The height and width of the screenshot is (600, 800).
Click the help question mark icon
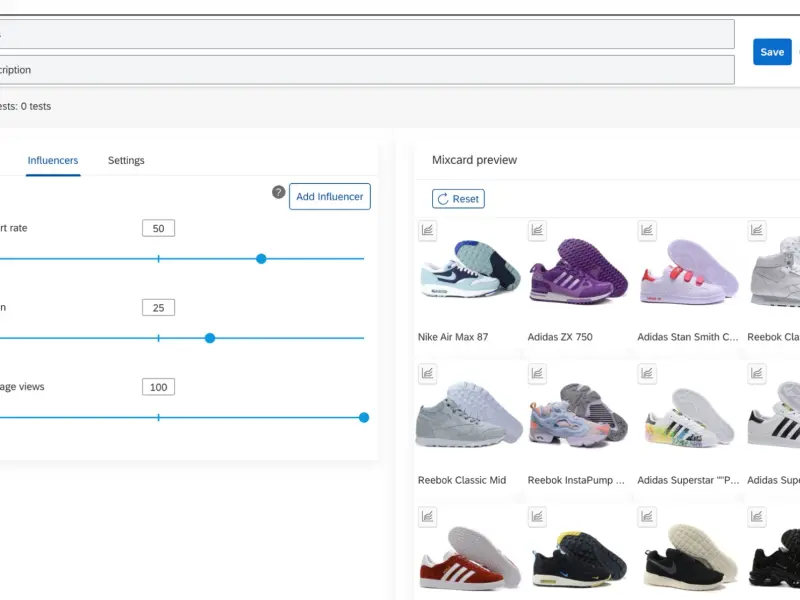[279, 192]
